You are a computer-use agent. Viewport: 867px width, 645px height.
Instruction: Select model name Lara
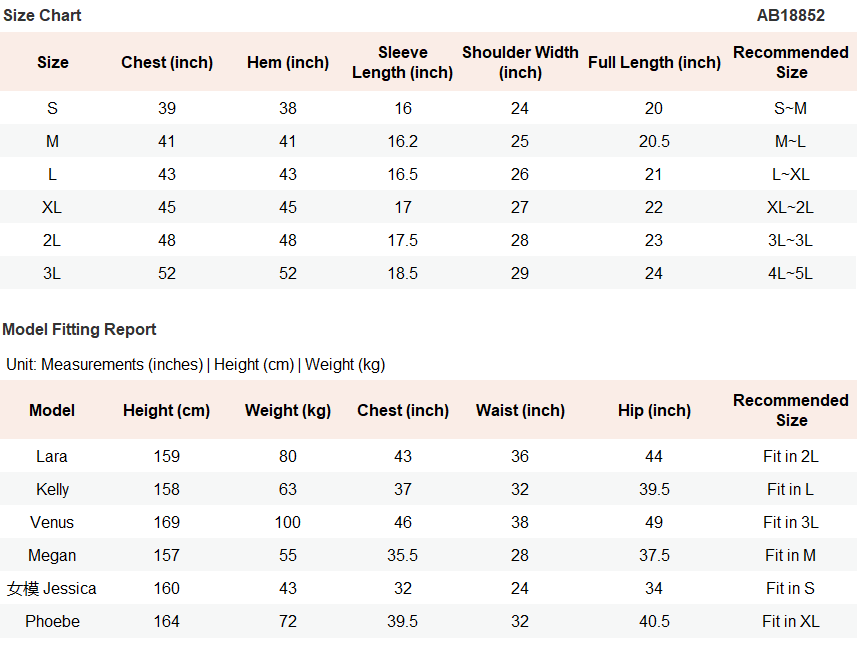tap(52, 457)
